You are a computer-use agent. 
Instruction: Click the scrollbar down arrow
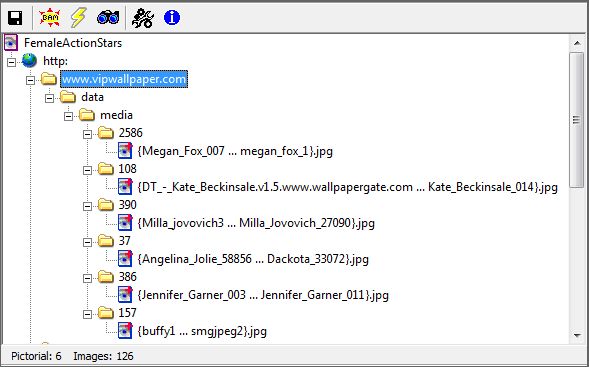point(577,335)
